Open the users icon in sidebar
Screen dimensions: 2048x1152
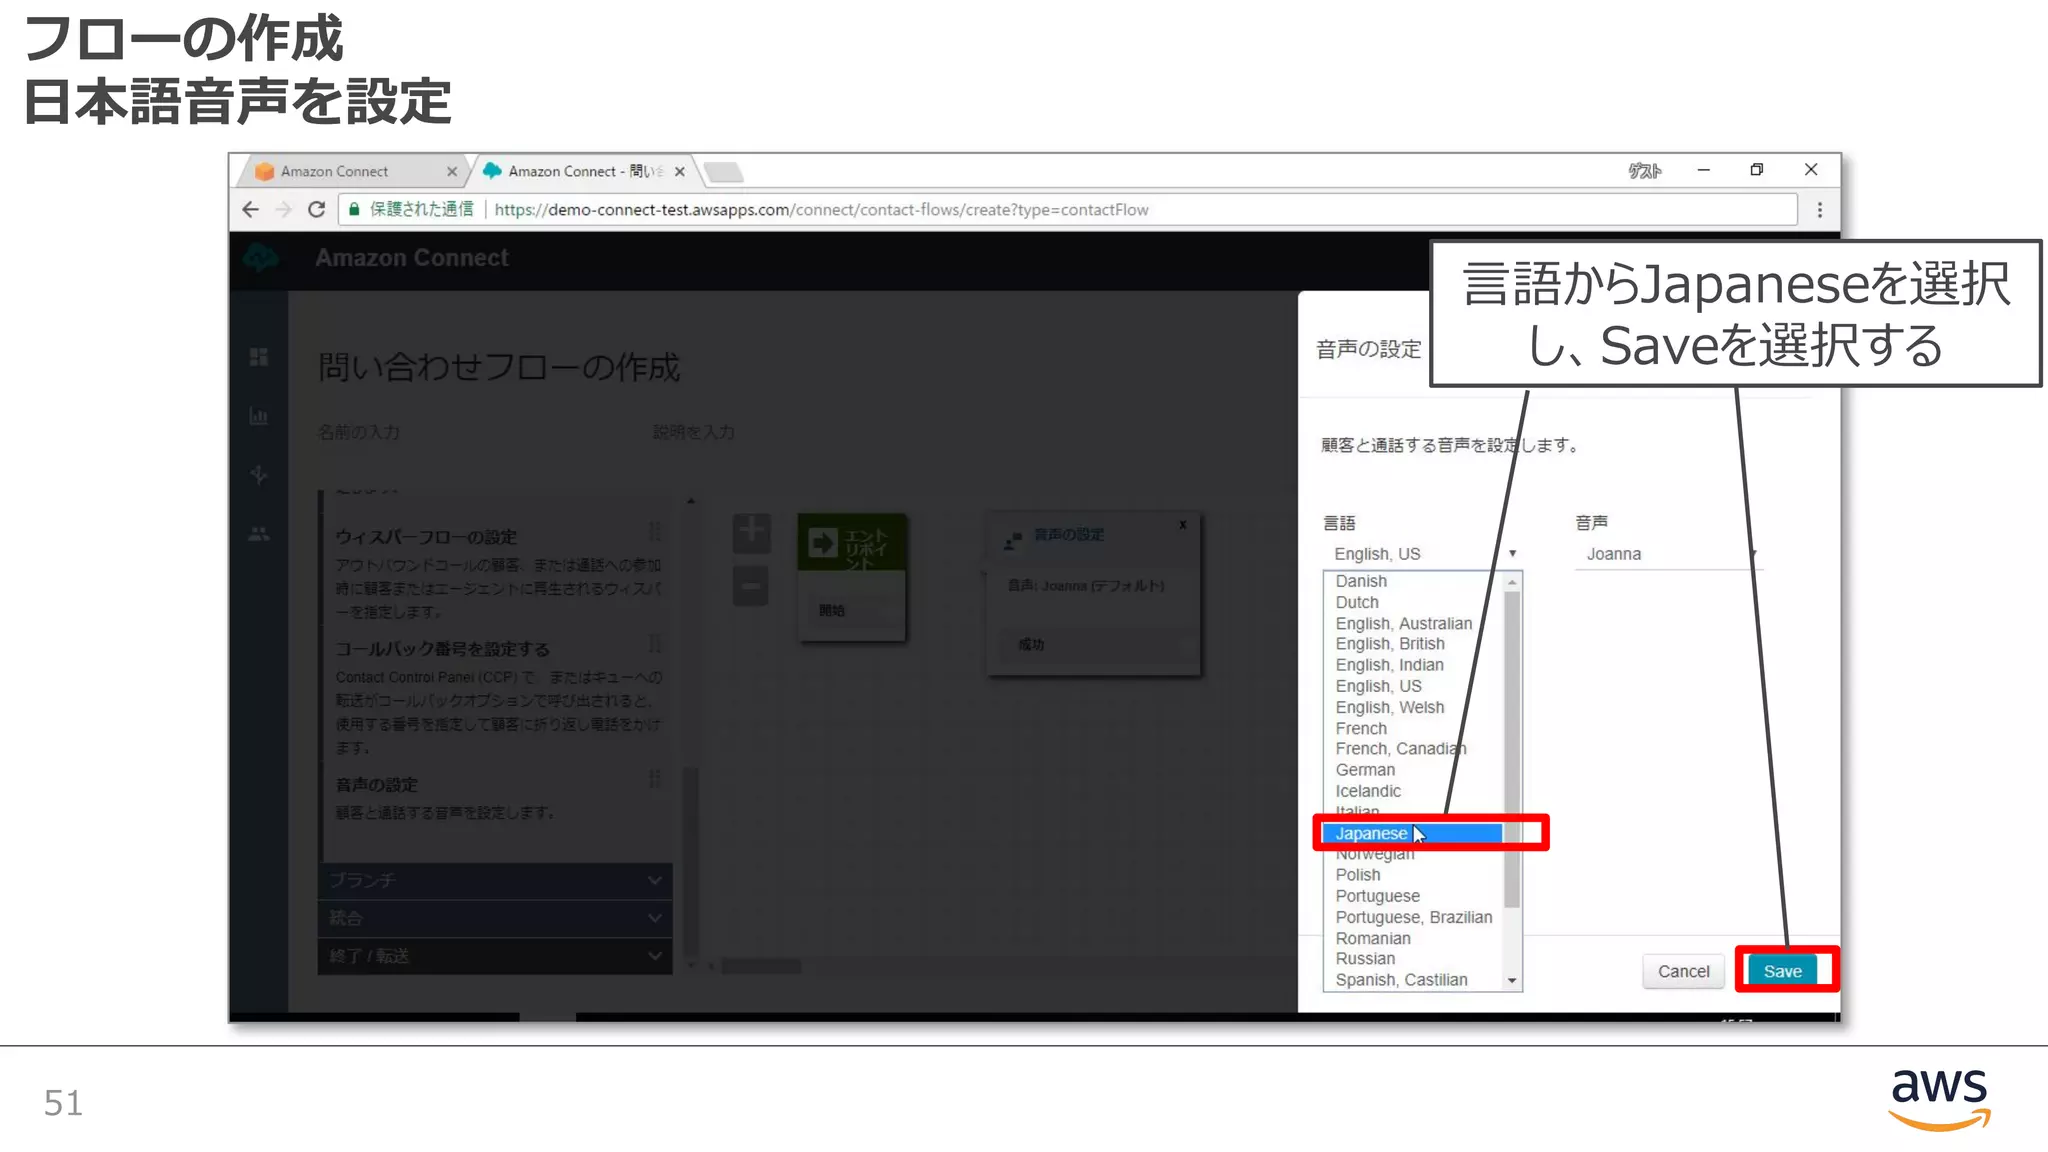tap(259, 534)
